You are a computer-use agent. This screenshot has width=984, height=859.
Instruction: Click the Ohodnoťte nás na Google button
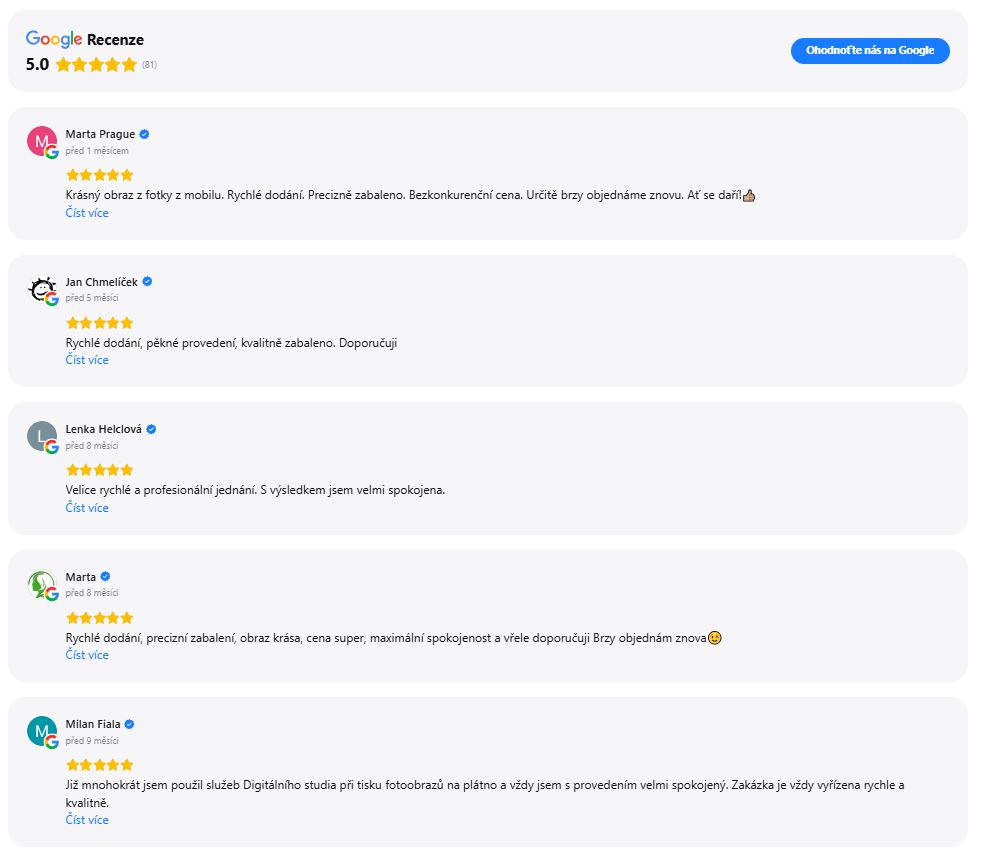[x=869, y=51]
